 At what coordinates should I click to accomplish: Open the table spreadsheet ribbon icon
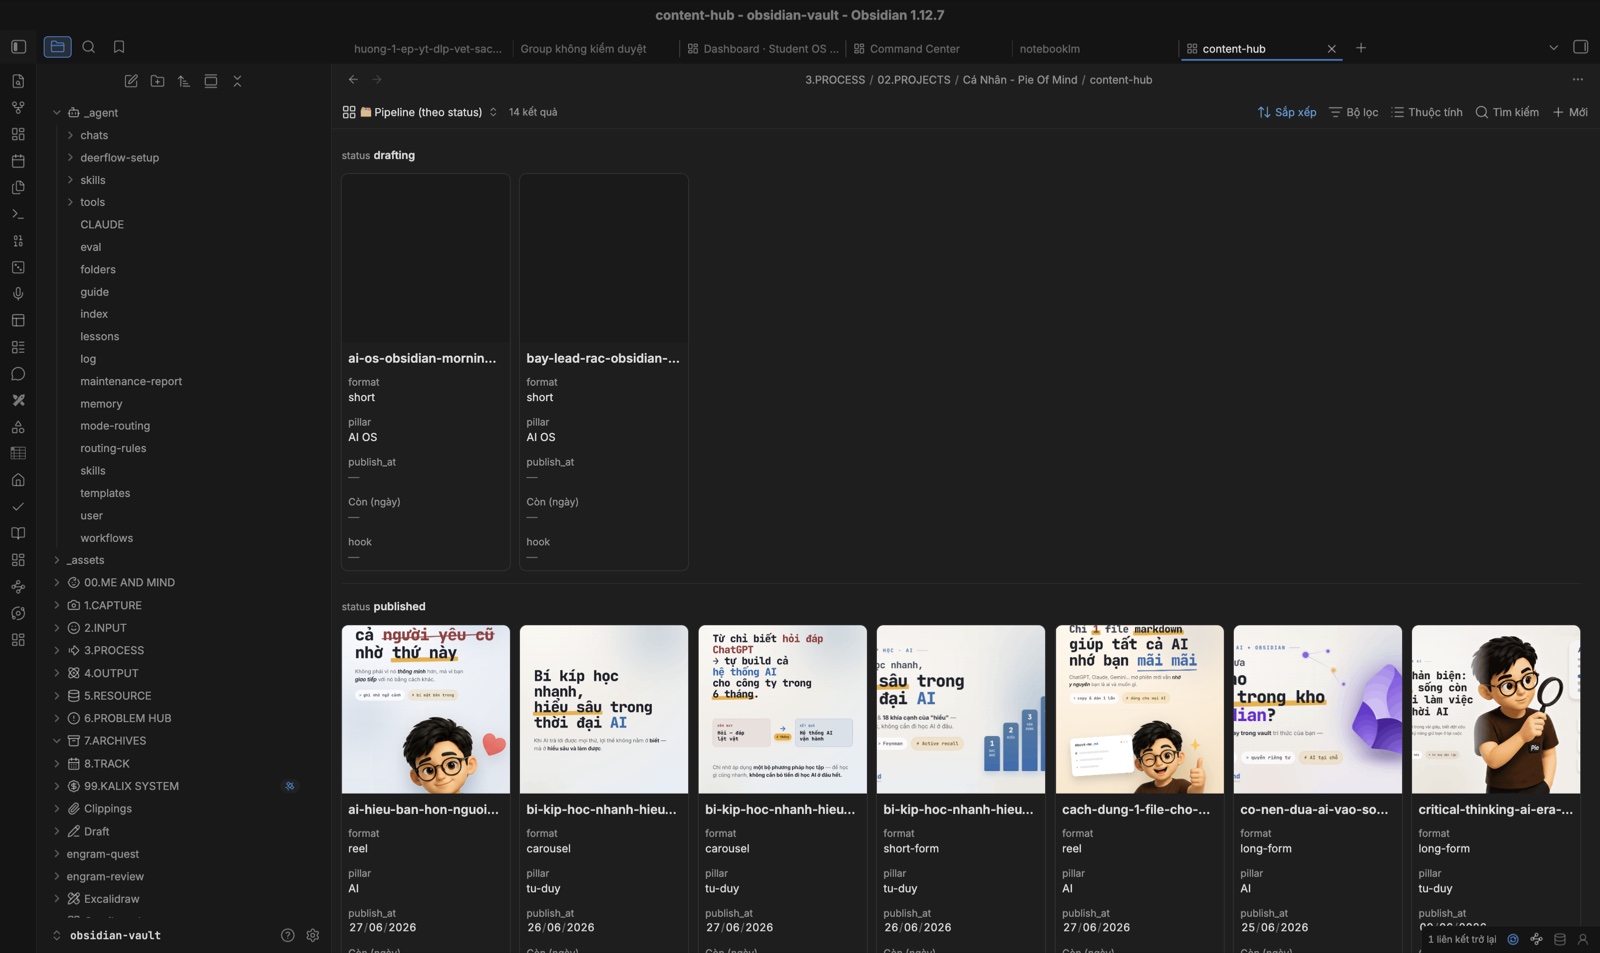(18, 453)
